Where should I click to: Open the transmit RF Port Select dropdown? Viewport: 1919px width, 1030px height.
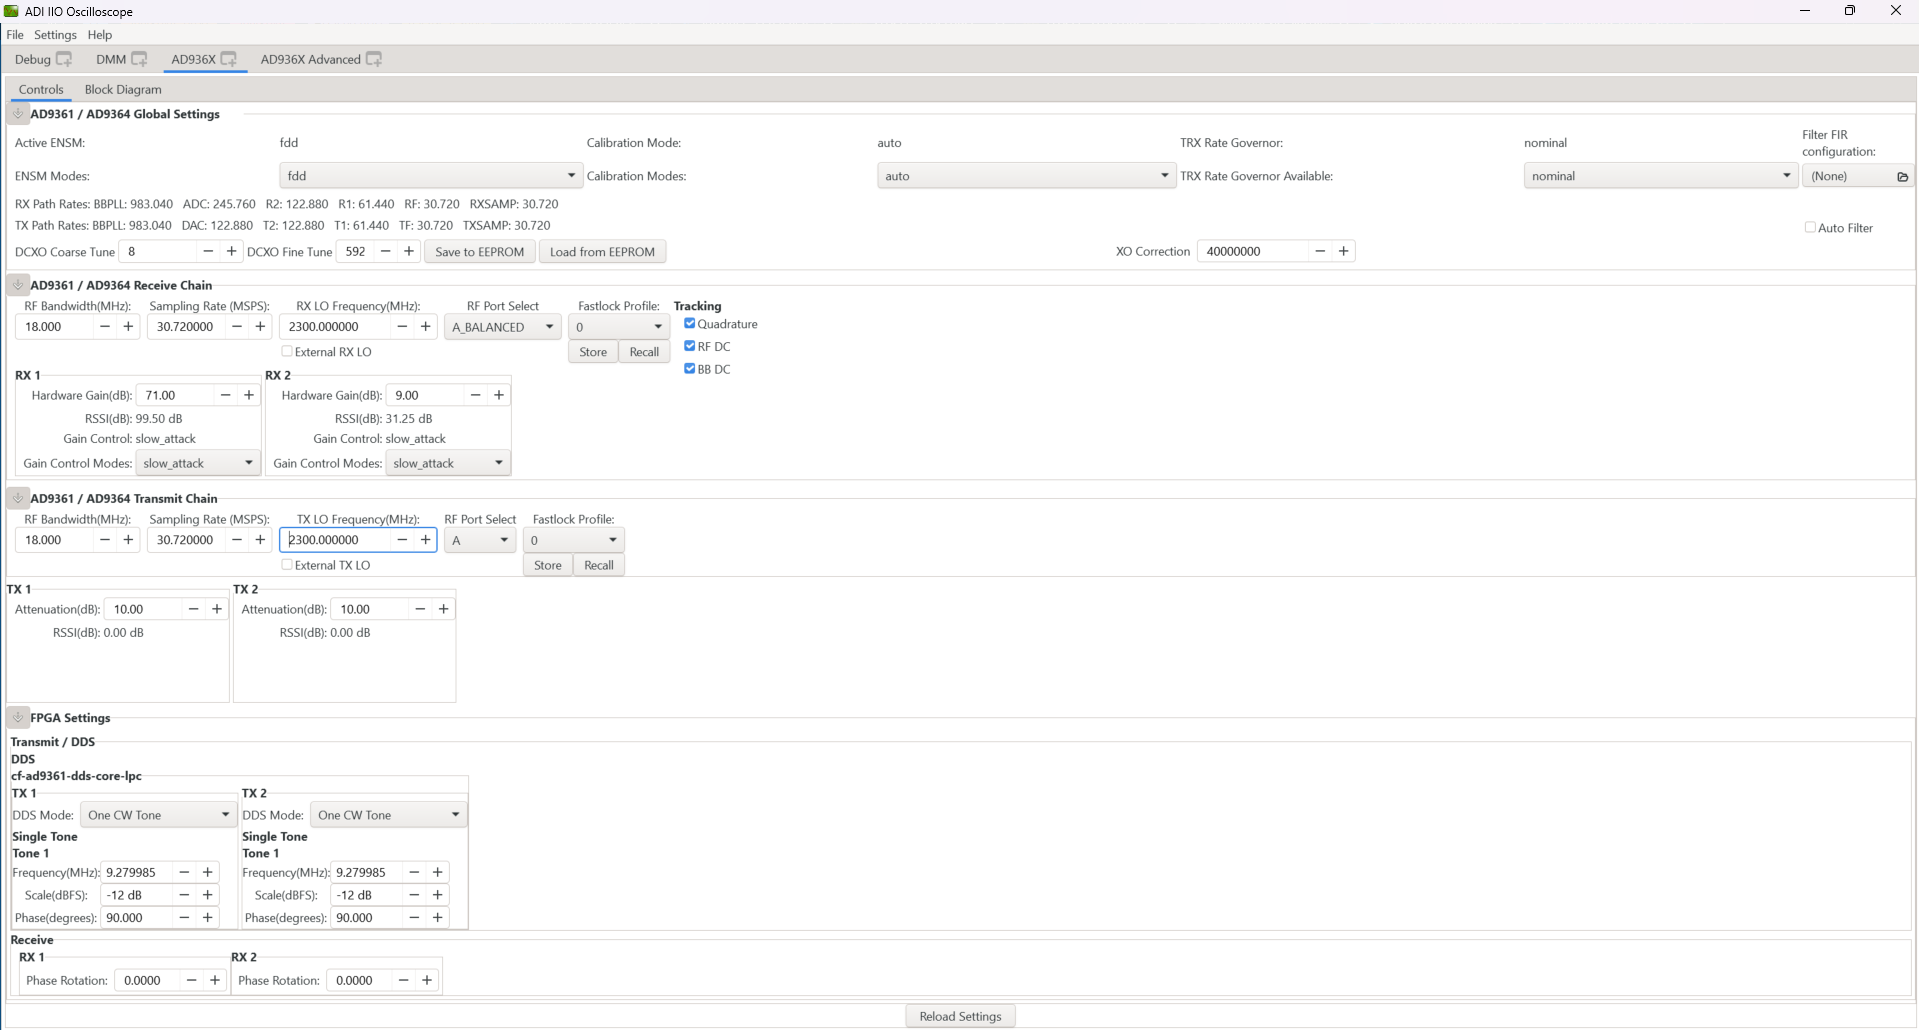(x=480, y=540)
